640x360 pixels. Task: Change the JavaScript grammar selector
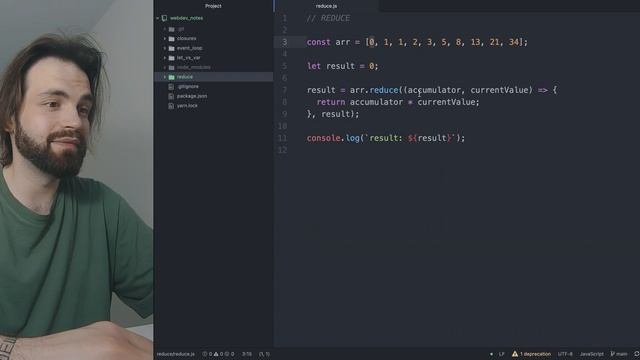[591, 354]
